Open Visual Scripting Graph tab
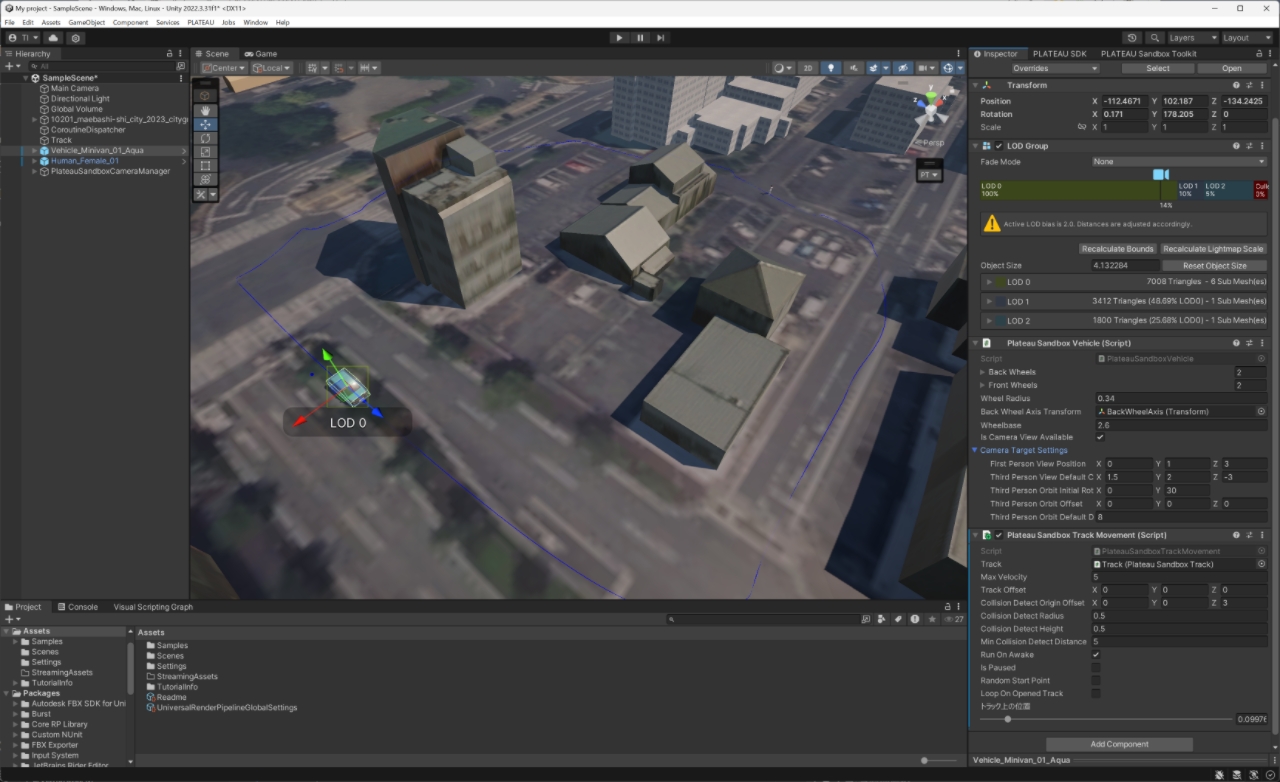The height and width of the screenshot is (782, 1280). click(x=153, y=607)
